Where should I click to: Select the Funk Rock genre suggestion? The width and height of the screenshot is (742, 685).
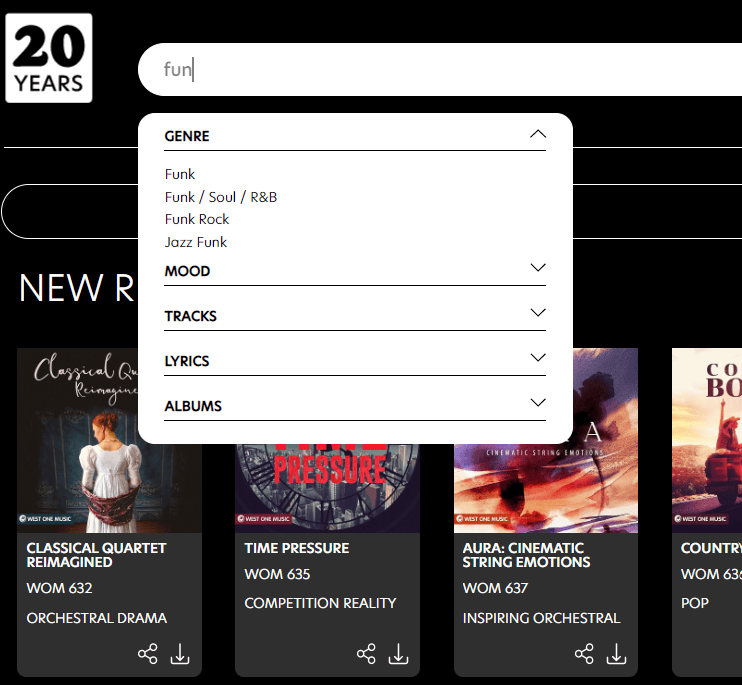coord(197,219)
